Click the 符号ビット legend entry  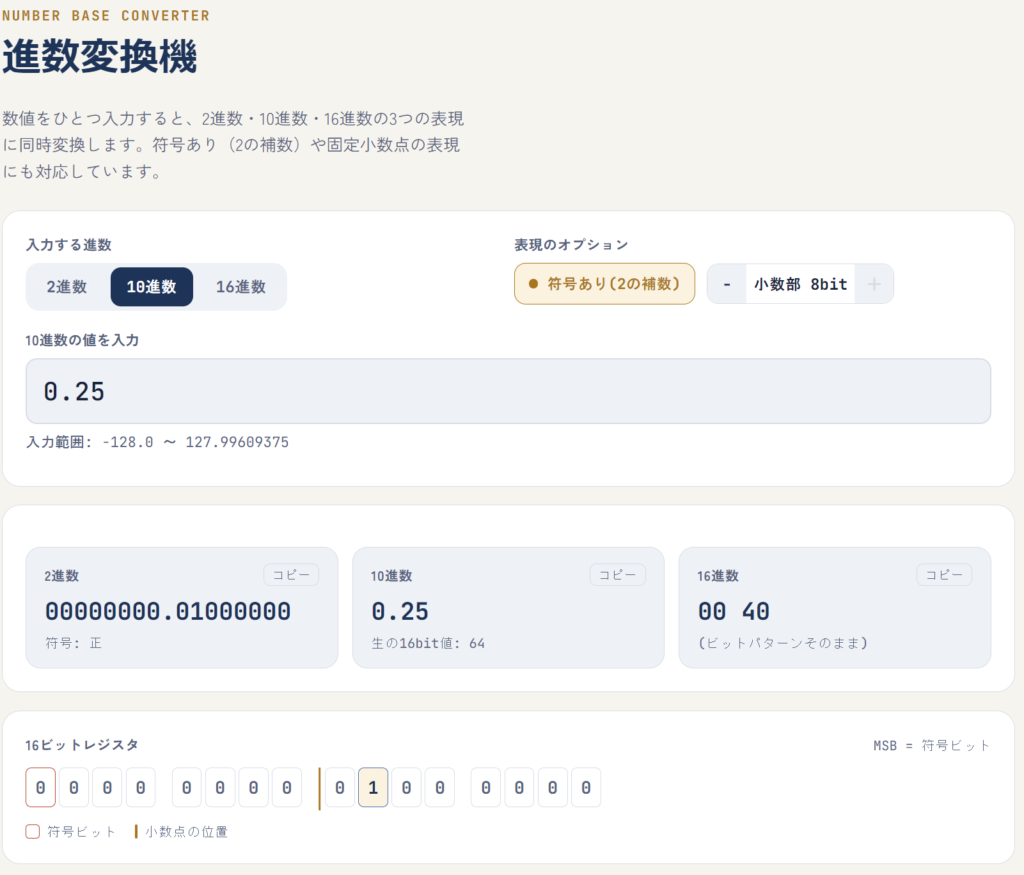(x=71, y=831)
